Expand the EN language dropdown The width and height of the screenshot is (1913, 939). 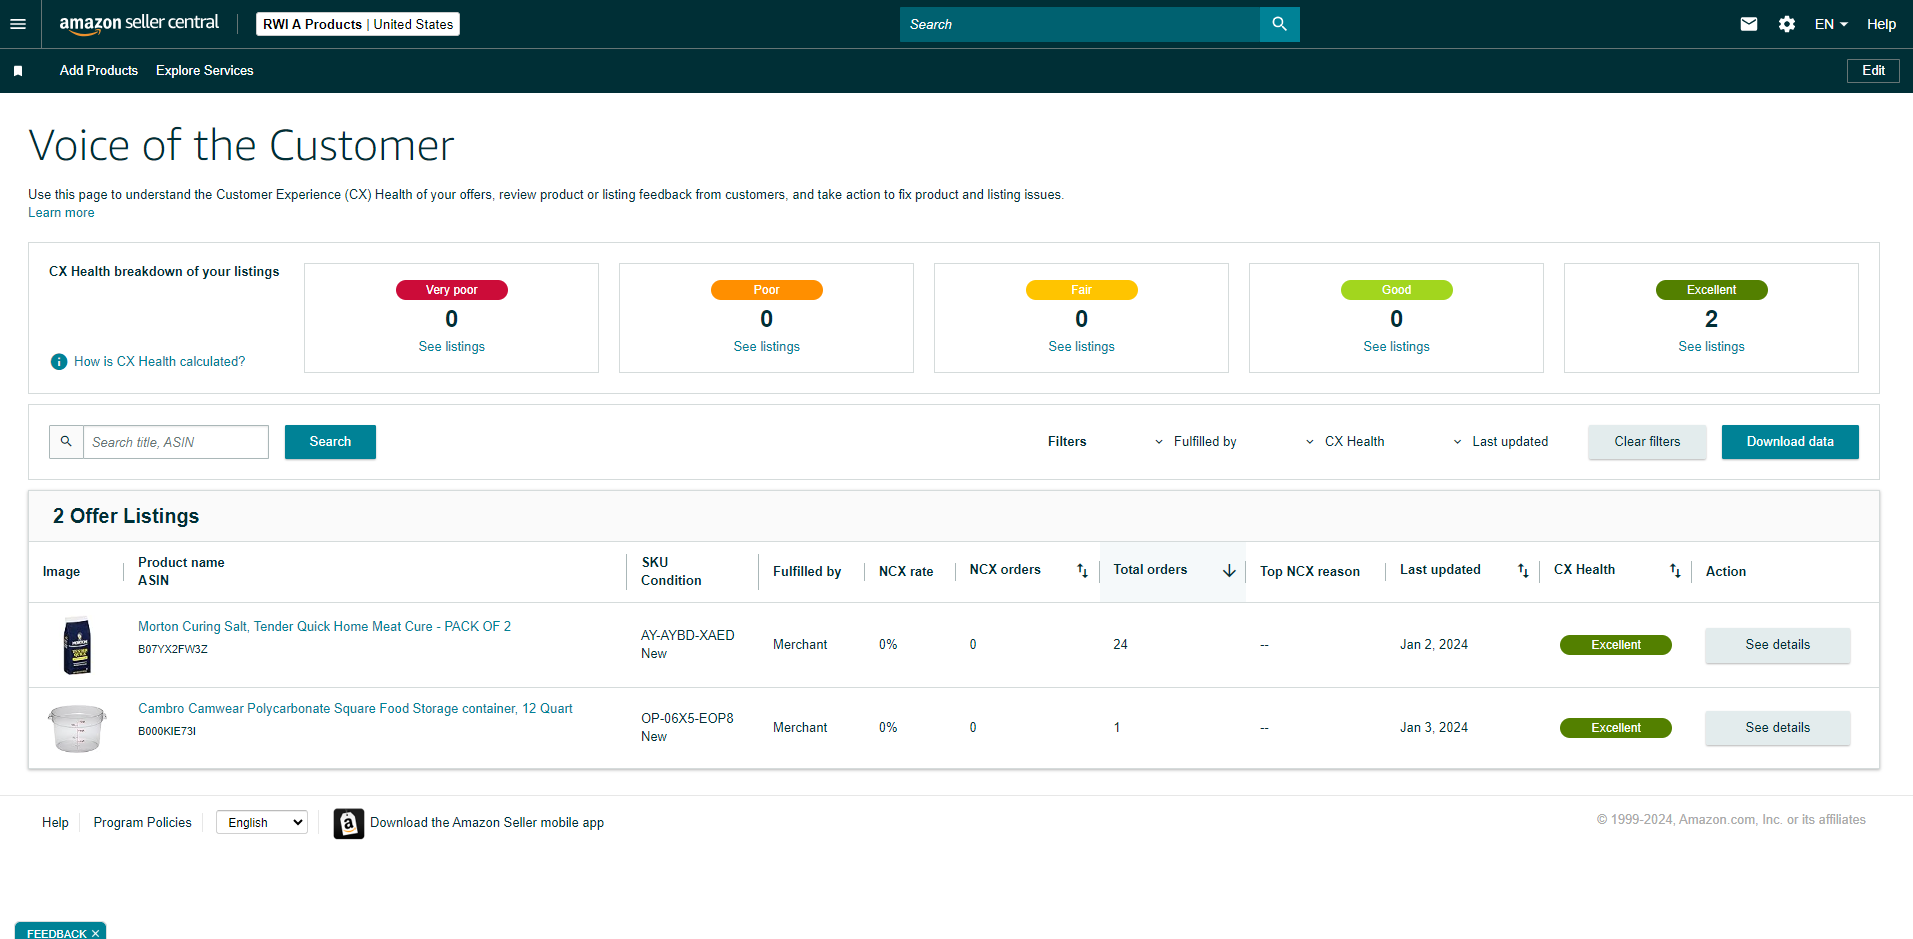click(x=1831, y=24)
